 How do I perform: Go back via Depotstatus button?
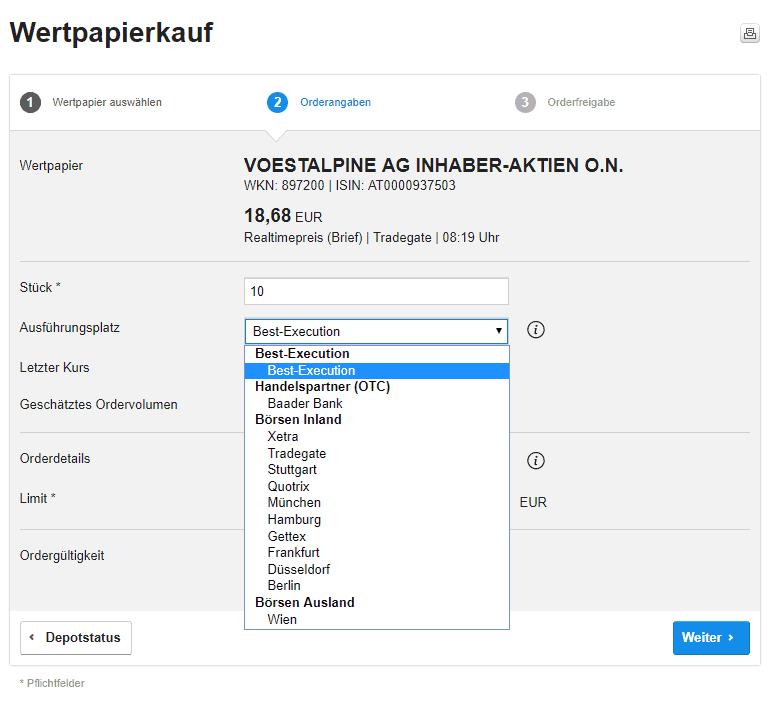point(76,638)
